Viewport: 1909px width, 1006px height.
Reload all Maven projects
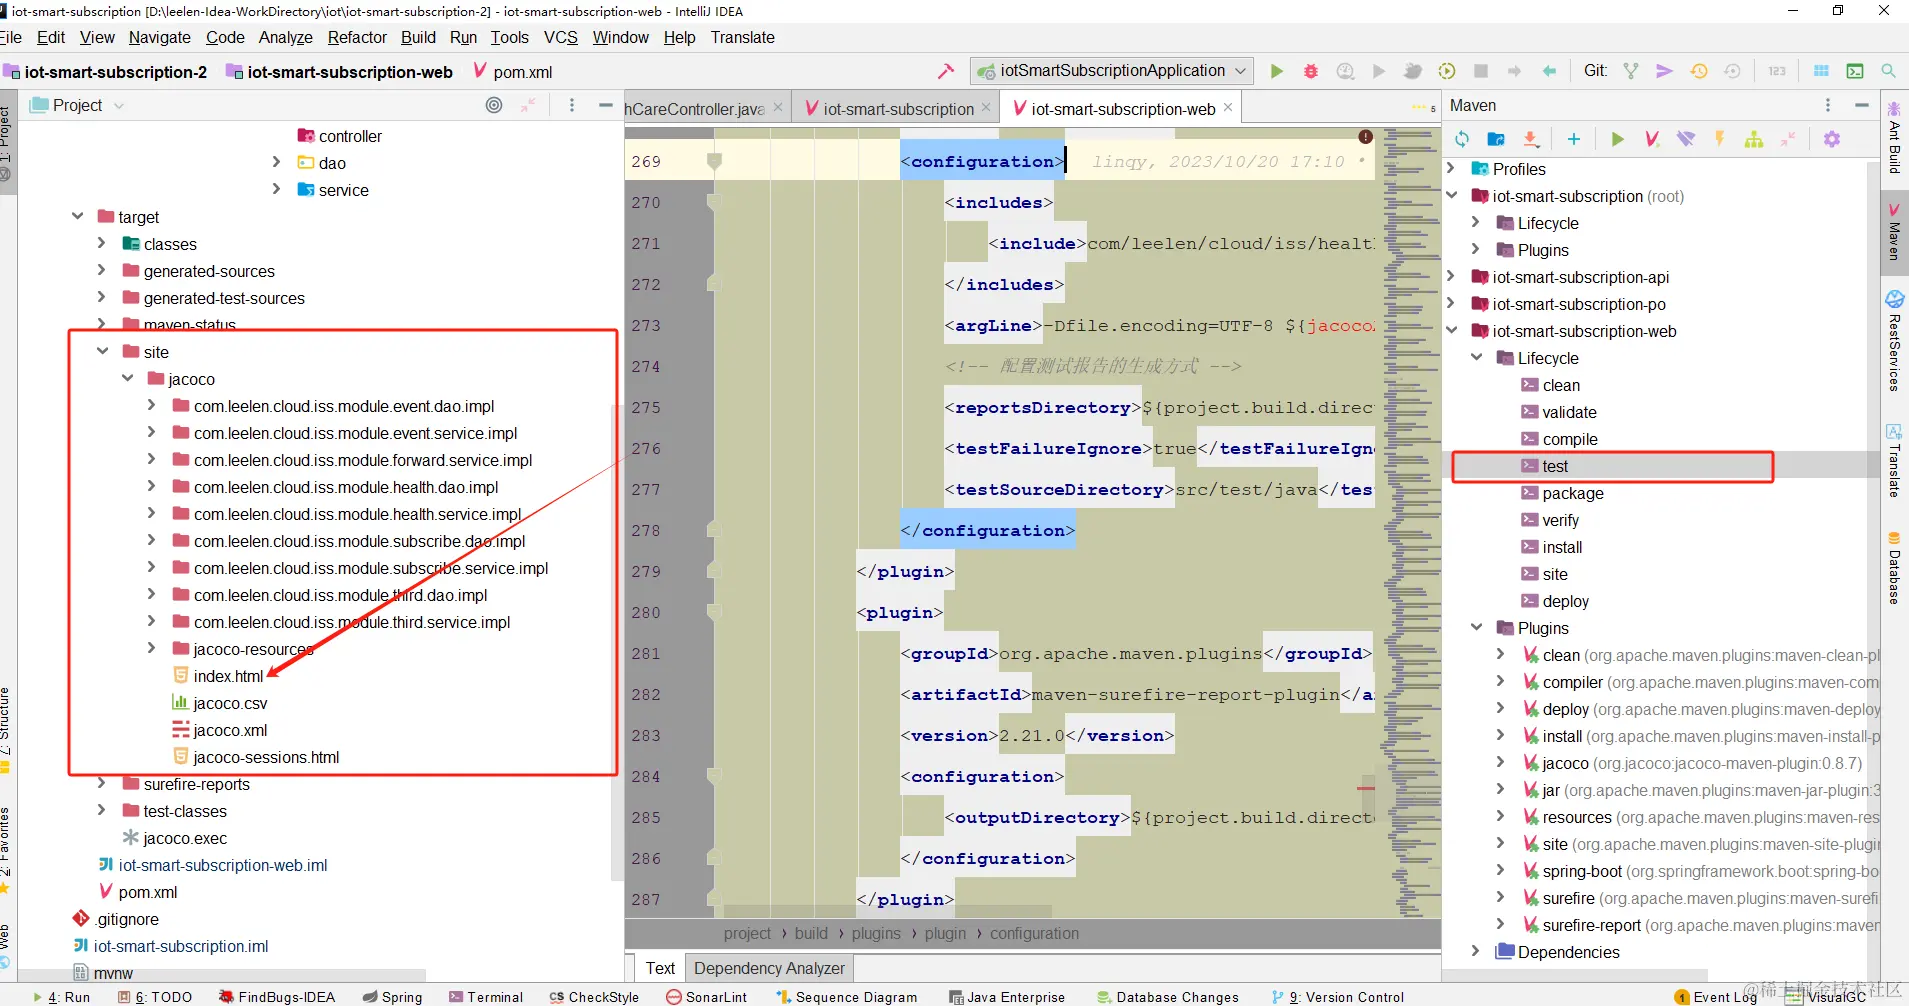point(1462,139)
